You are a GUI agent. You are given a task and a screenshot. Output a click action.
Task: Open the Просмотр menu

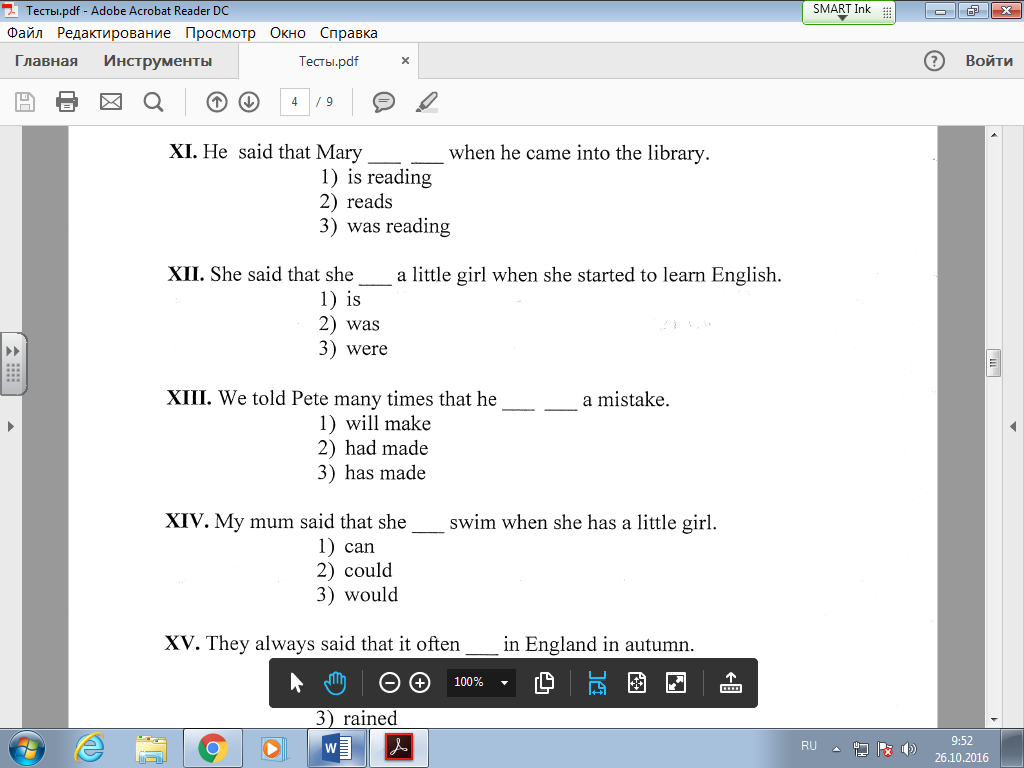220,33
